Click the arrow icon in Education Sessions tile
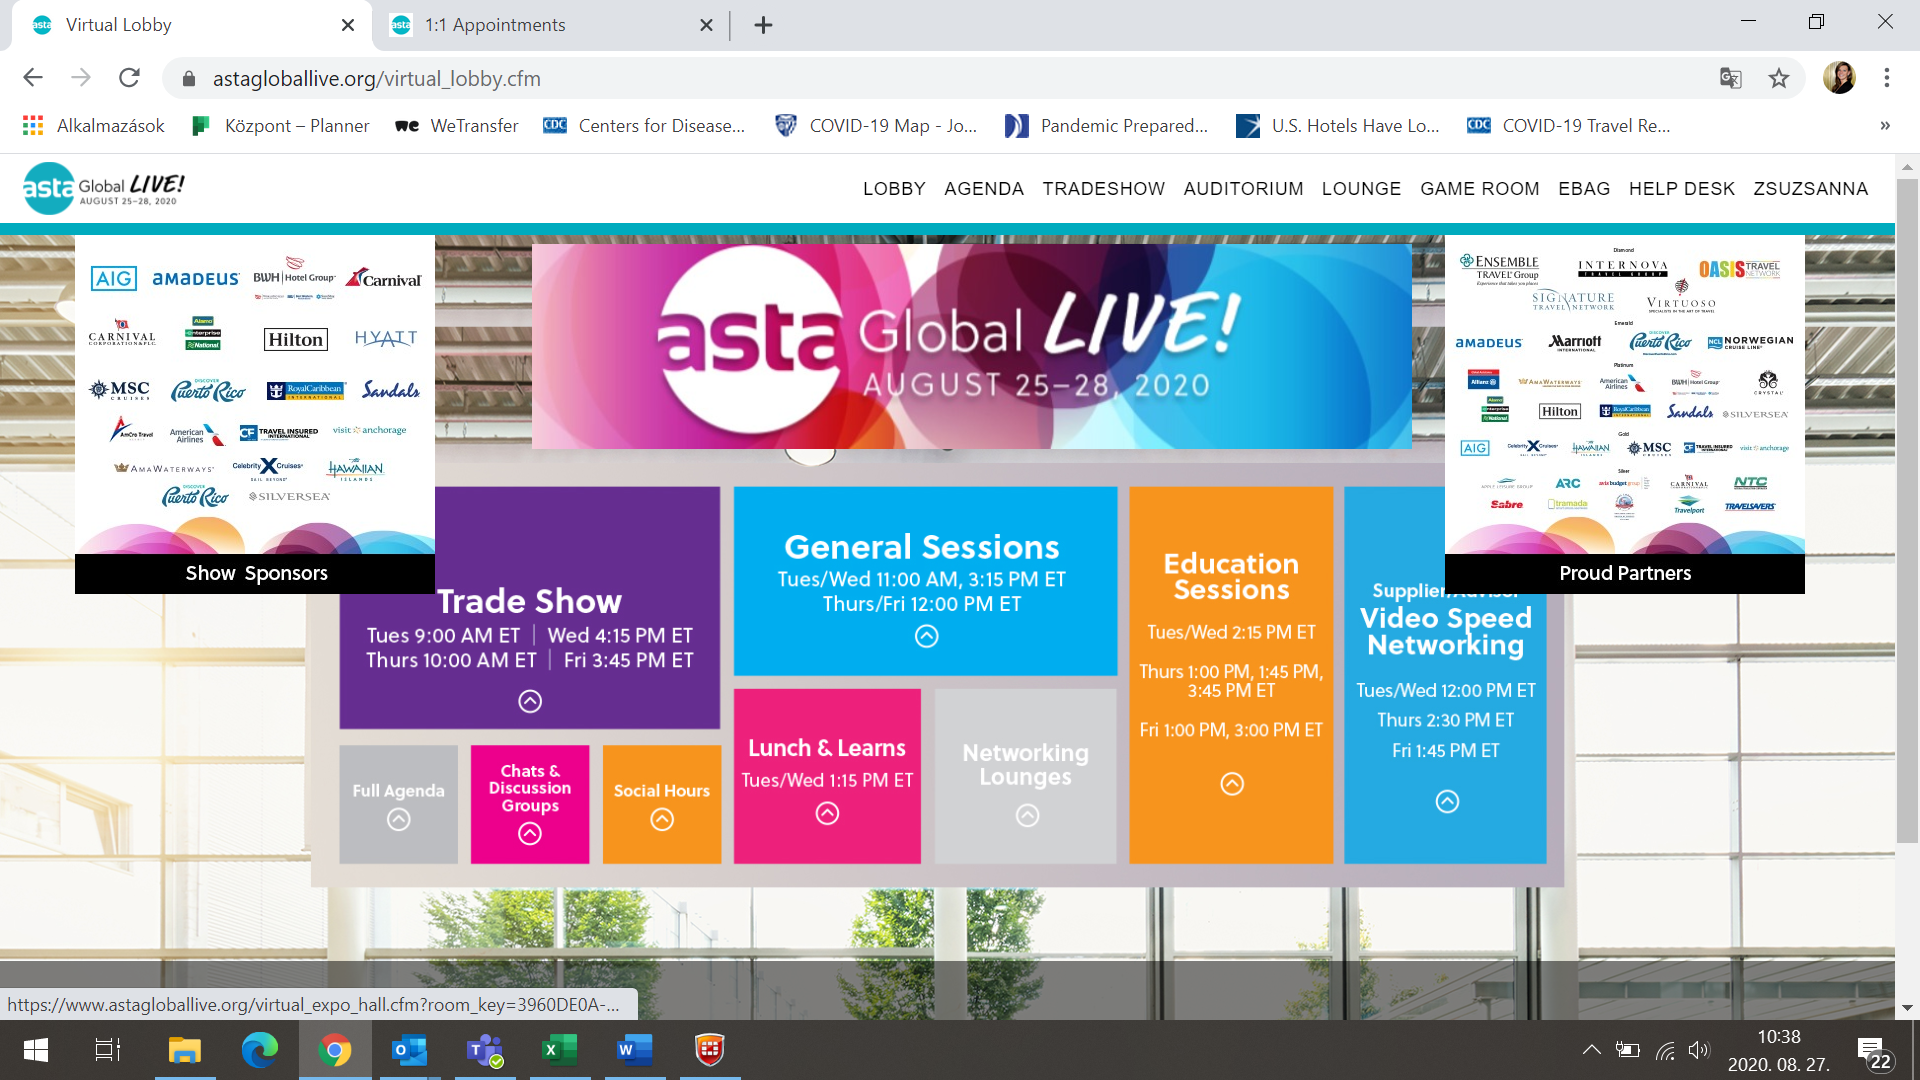 (x=1232, y=784)
